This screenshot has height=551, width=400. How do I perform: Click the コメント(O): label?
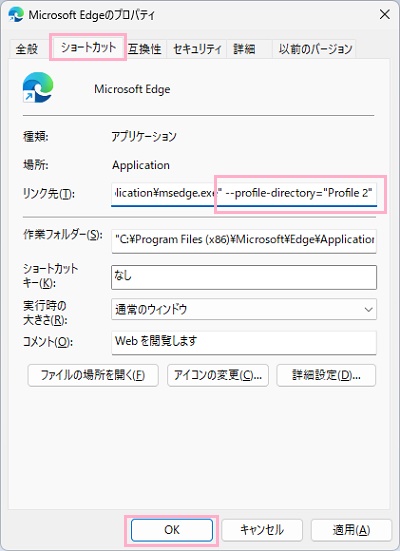pos(47,342)
